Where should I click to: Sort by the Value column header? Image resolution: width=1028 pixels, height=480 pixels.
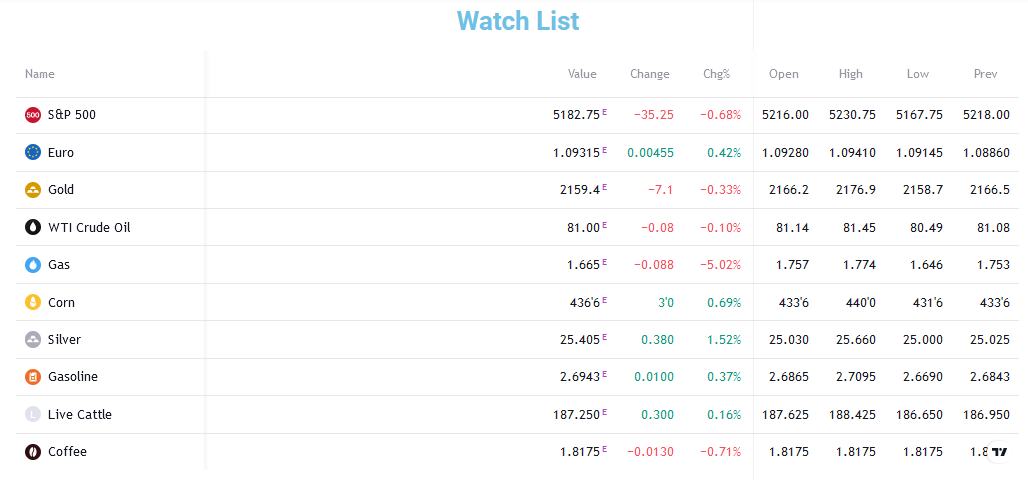(x=582, y=74)
